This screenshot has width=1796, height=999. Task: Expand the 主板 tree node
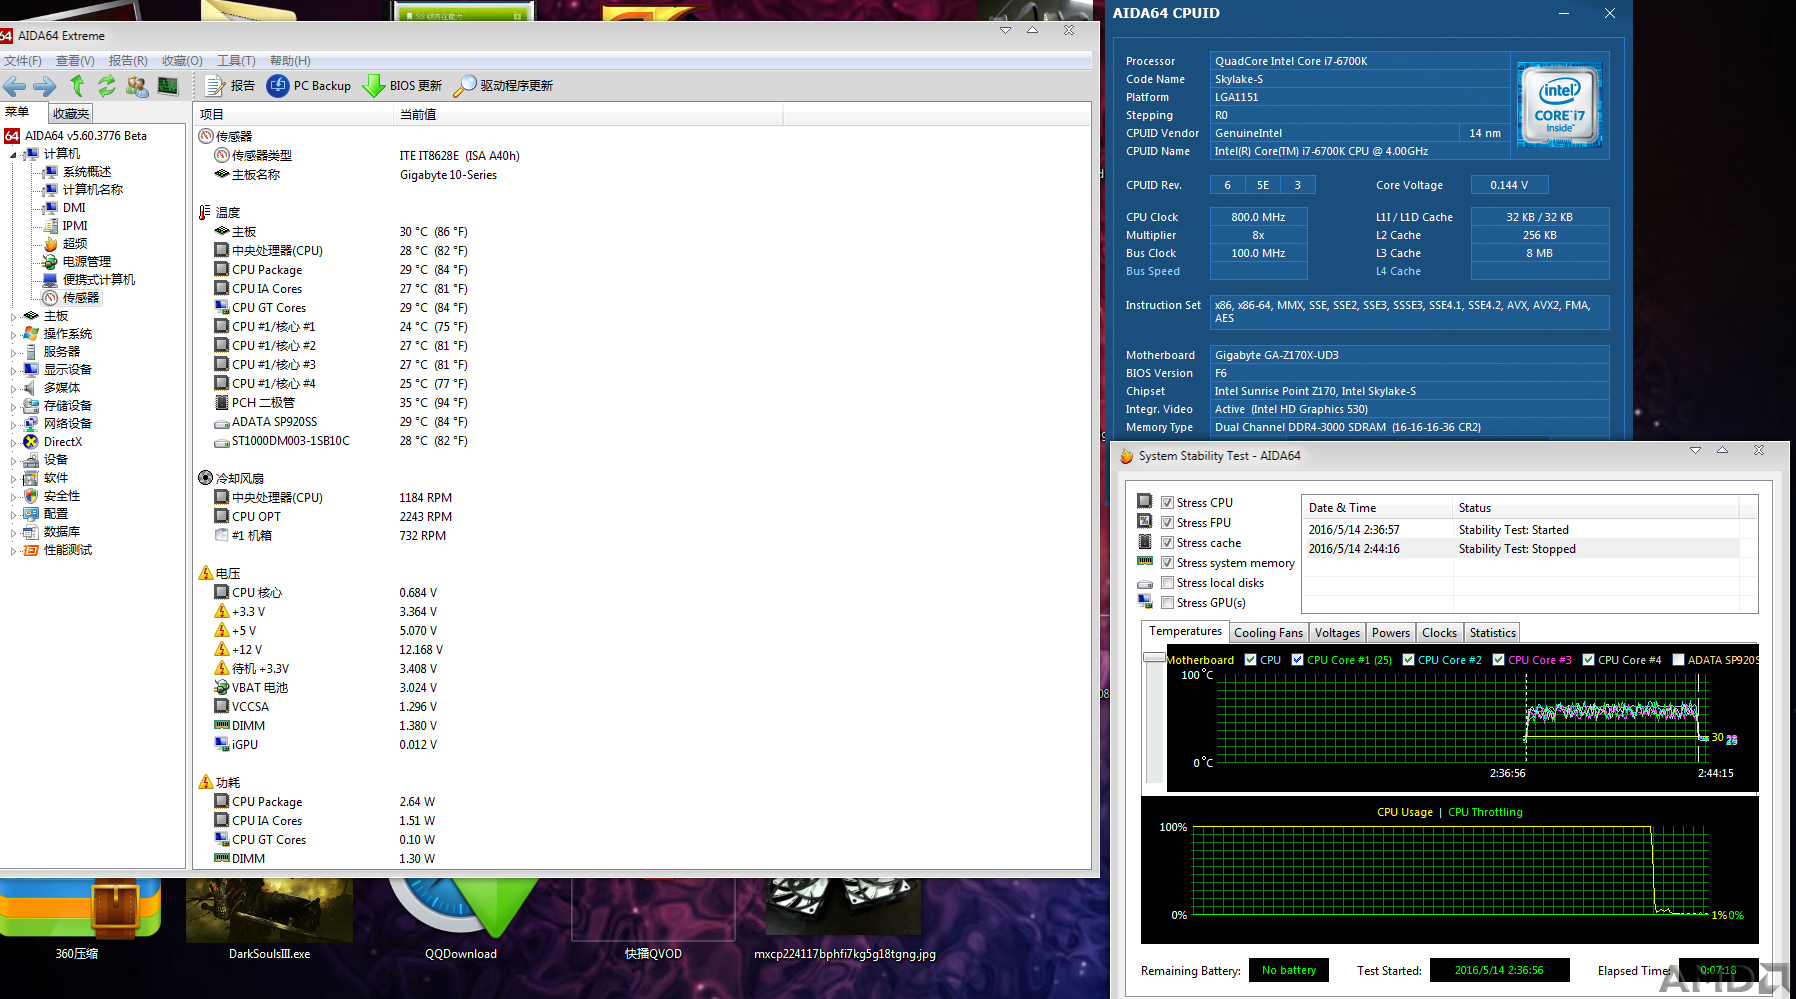(x=13, y=317)
